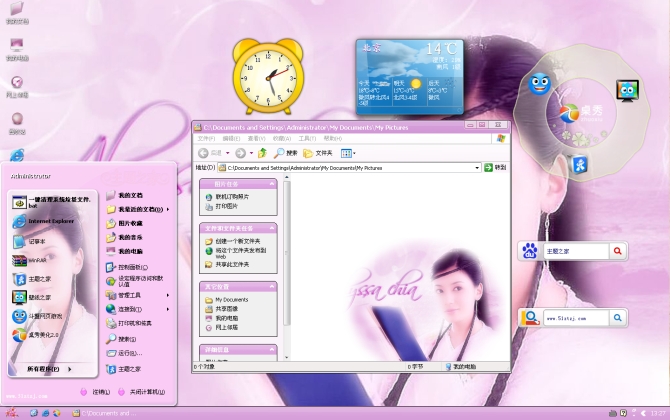Click 关闭计算机 shut down button
The width and height of the screenshot is (670, 420).
tap(141, 392)
